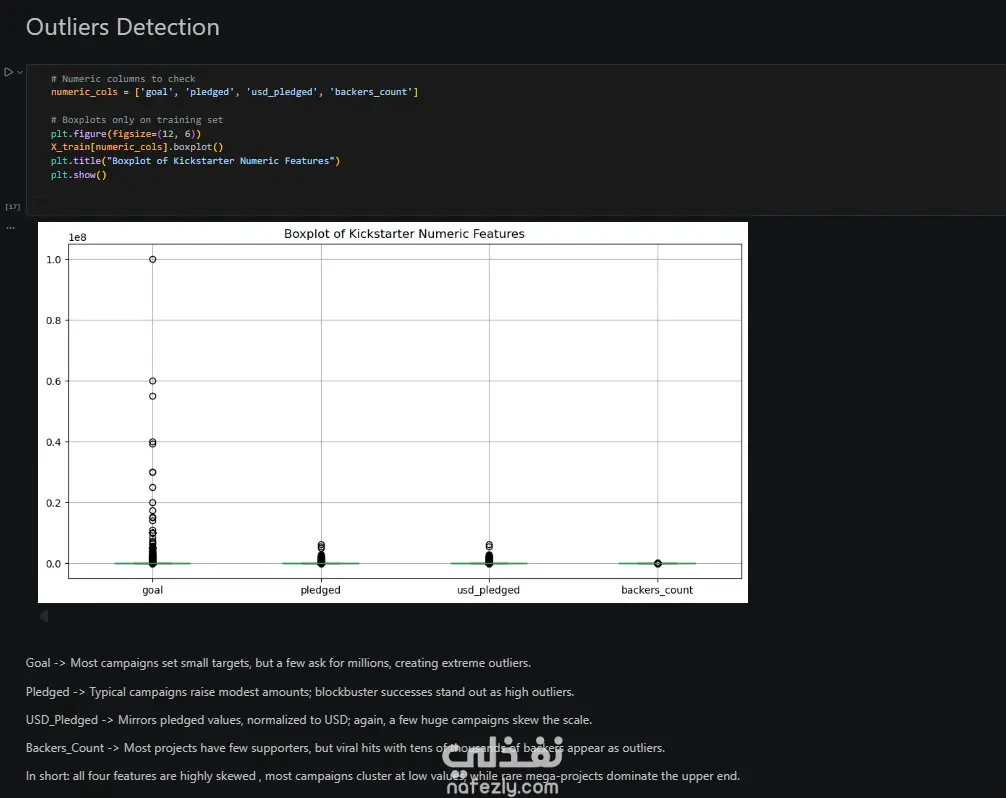Place cursor on the plt.show() line

(78, 174)
